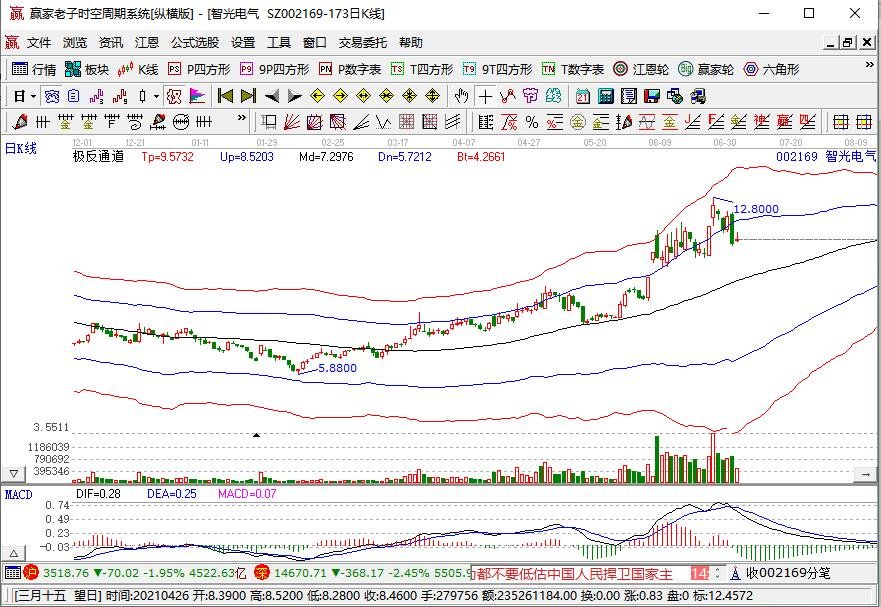Open the 江恩 menu
The image size is (881, 607).
coord(147,43)
